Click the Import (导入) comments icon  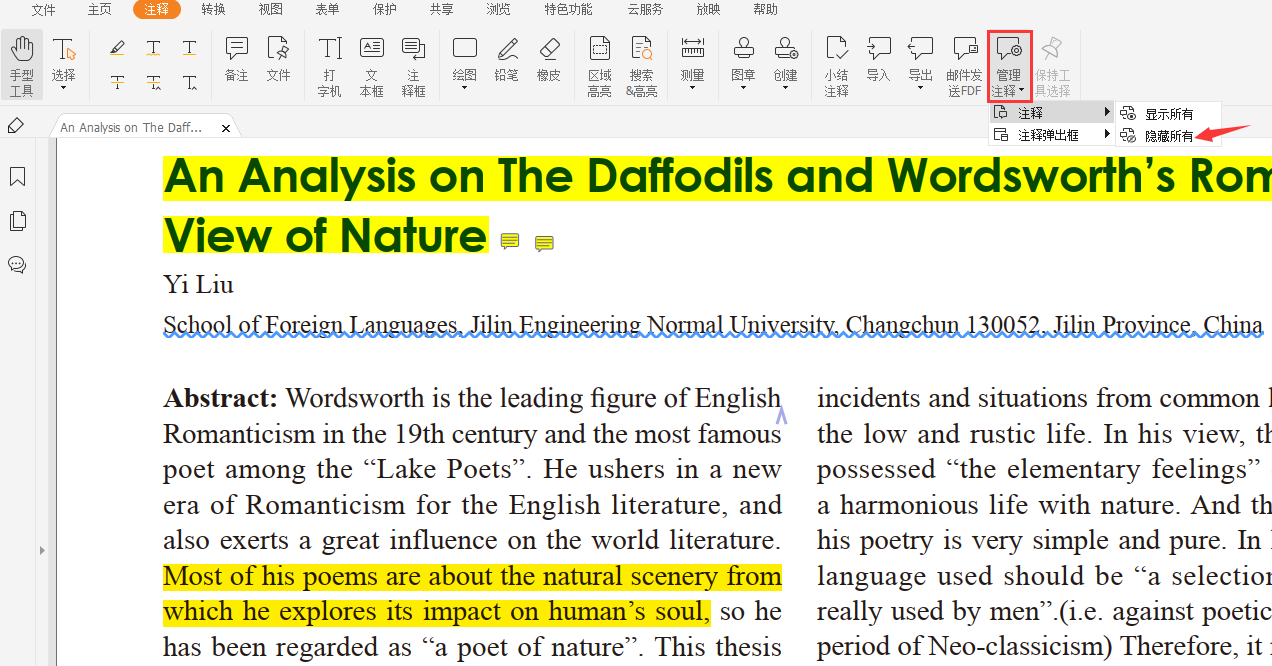tap(878, 60)
